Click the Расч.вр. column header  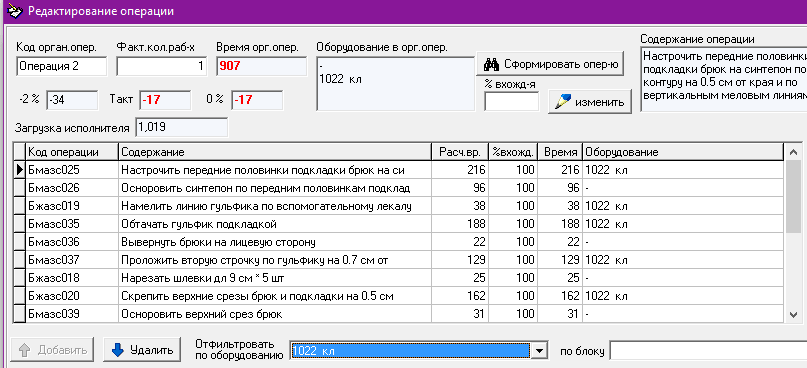(460, 152)
